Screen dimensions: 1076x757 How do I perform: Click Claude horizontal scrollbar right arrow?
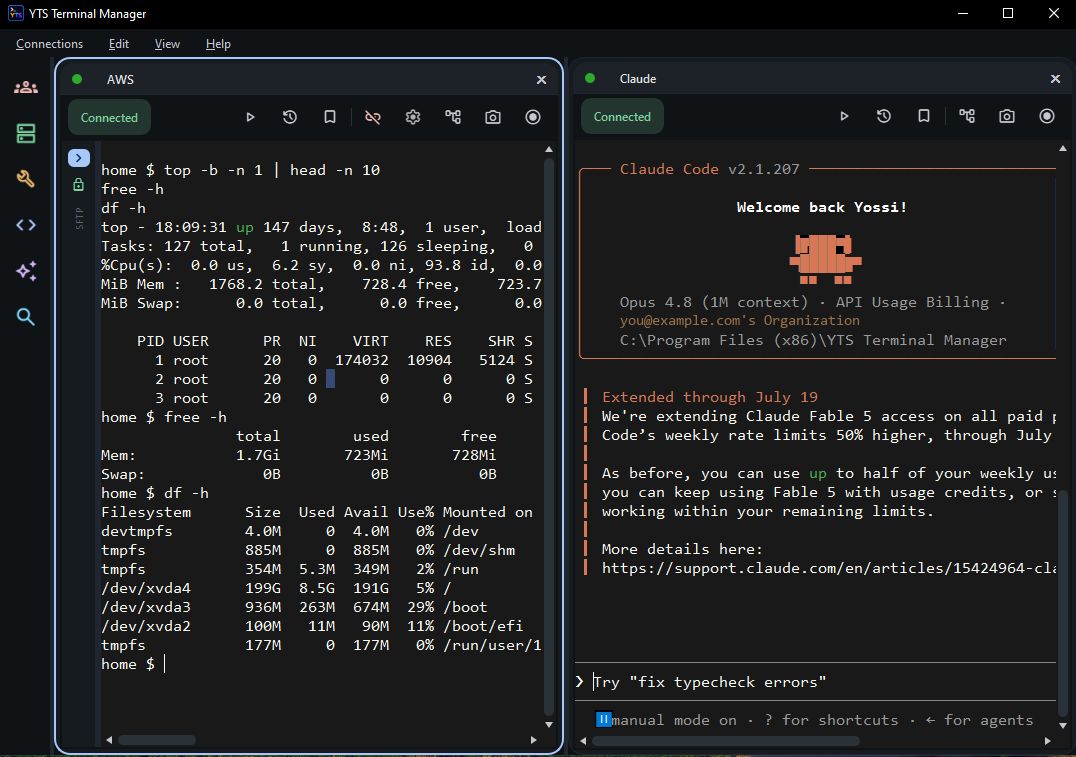1048,741
